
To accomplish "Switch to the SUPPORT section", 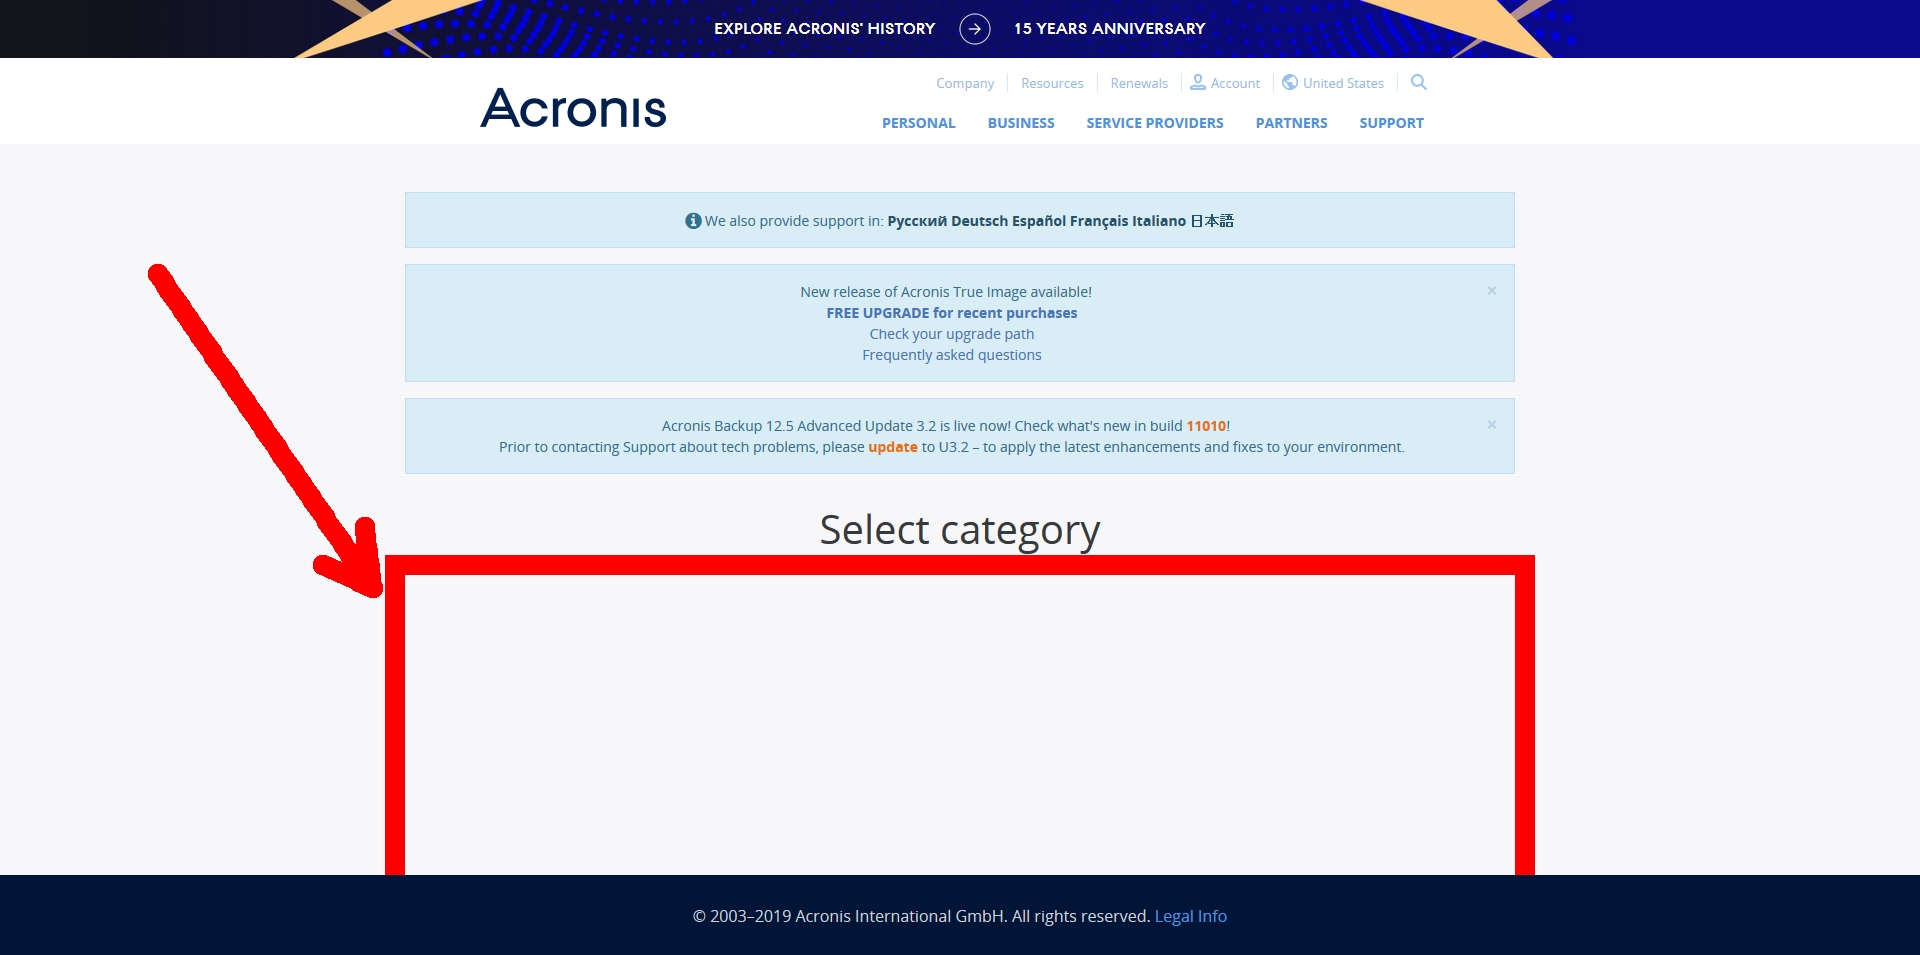I will click(x=1391, y=122).
